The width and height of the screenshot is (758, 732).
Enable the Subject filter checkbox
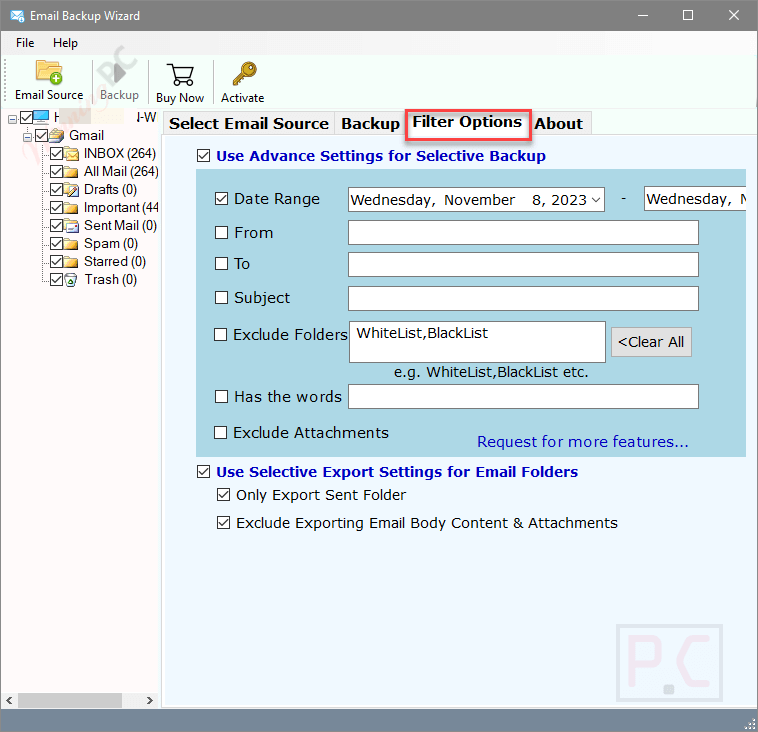point(221,297)
